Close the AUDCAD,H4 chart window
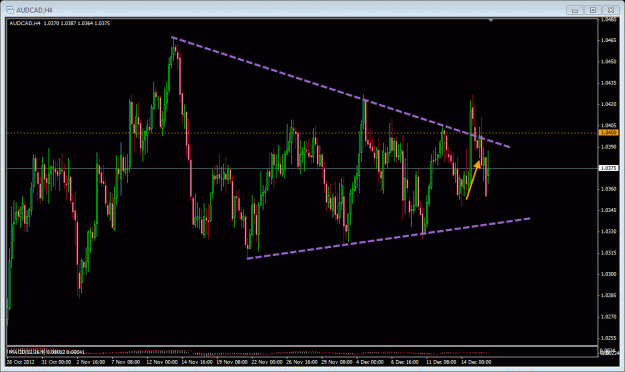 [x=611, y=10]
